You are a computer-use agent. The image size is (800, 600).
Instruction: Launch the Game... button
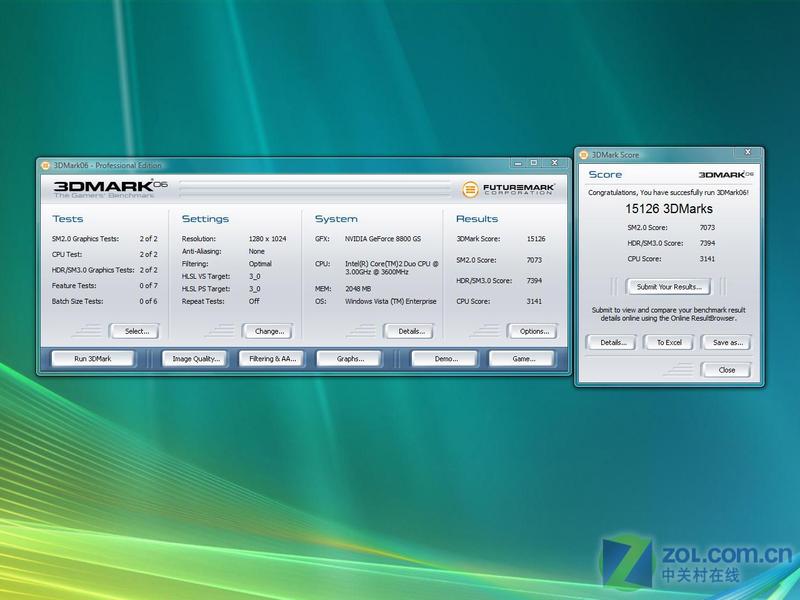point(523,359)
